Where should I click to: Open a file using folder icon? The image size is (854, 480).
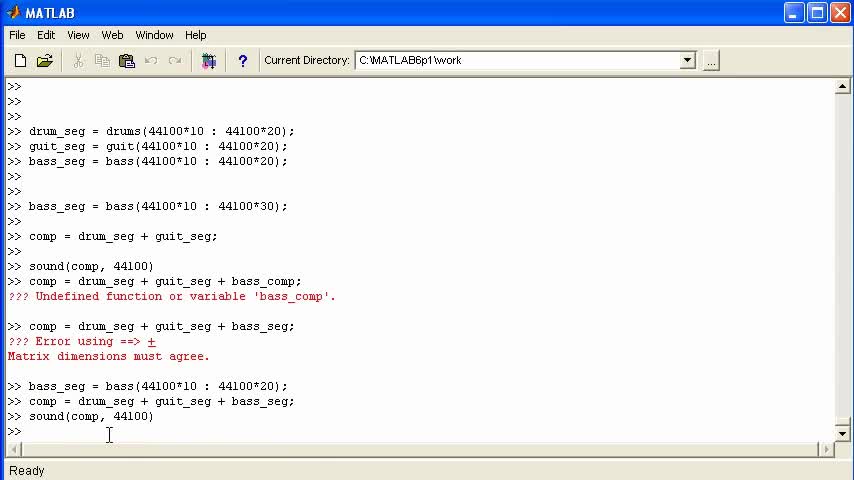pyautogui.click(x=45, y=60)
